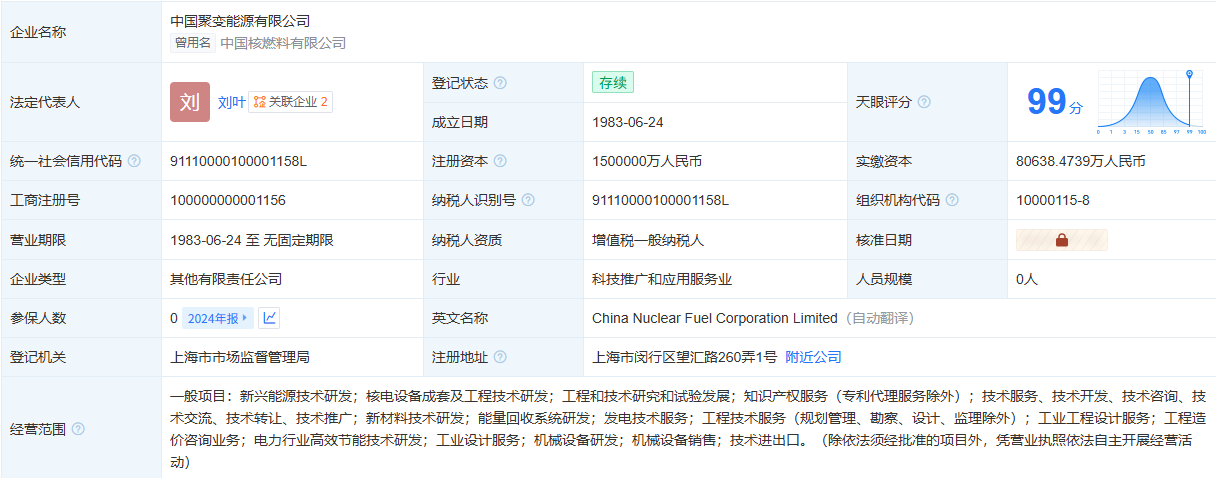
Task: Open legal representative 刘叶's profile link
Action: [231, 102]
